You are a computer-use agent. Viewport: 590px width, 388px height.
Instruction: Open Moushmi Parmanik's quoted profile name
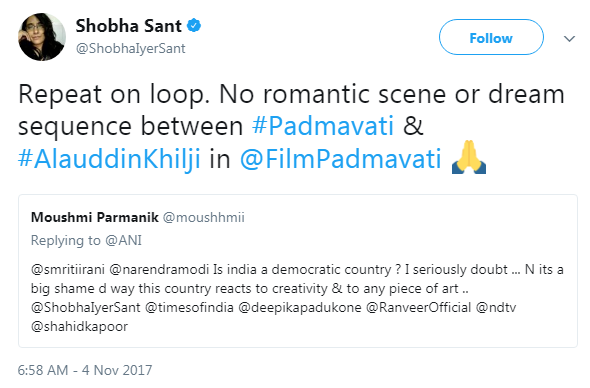point(95,217)
